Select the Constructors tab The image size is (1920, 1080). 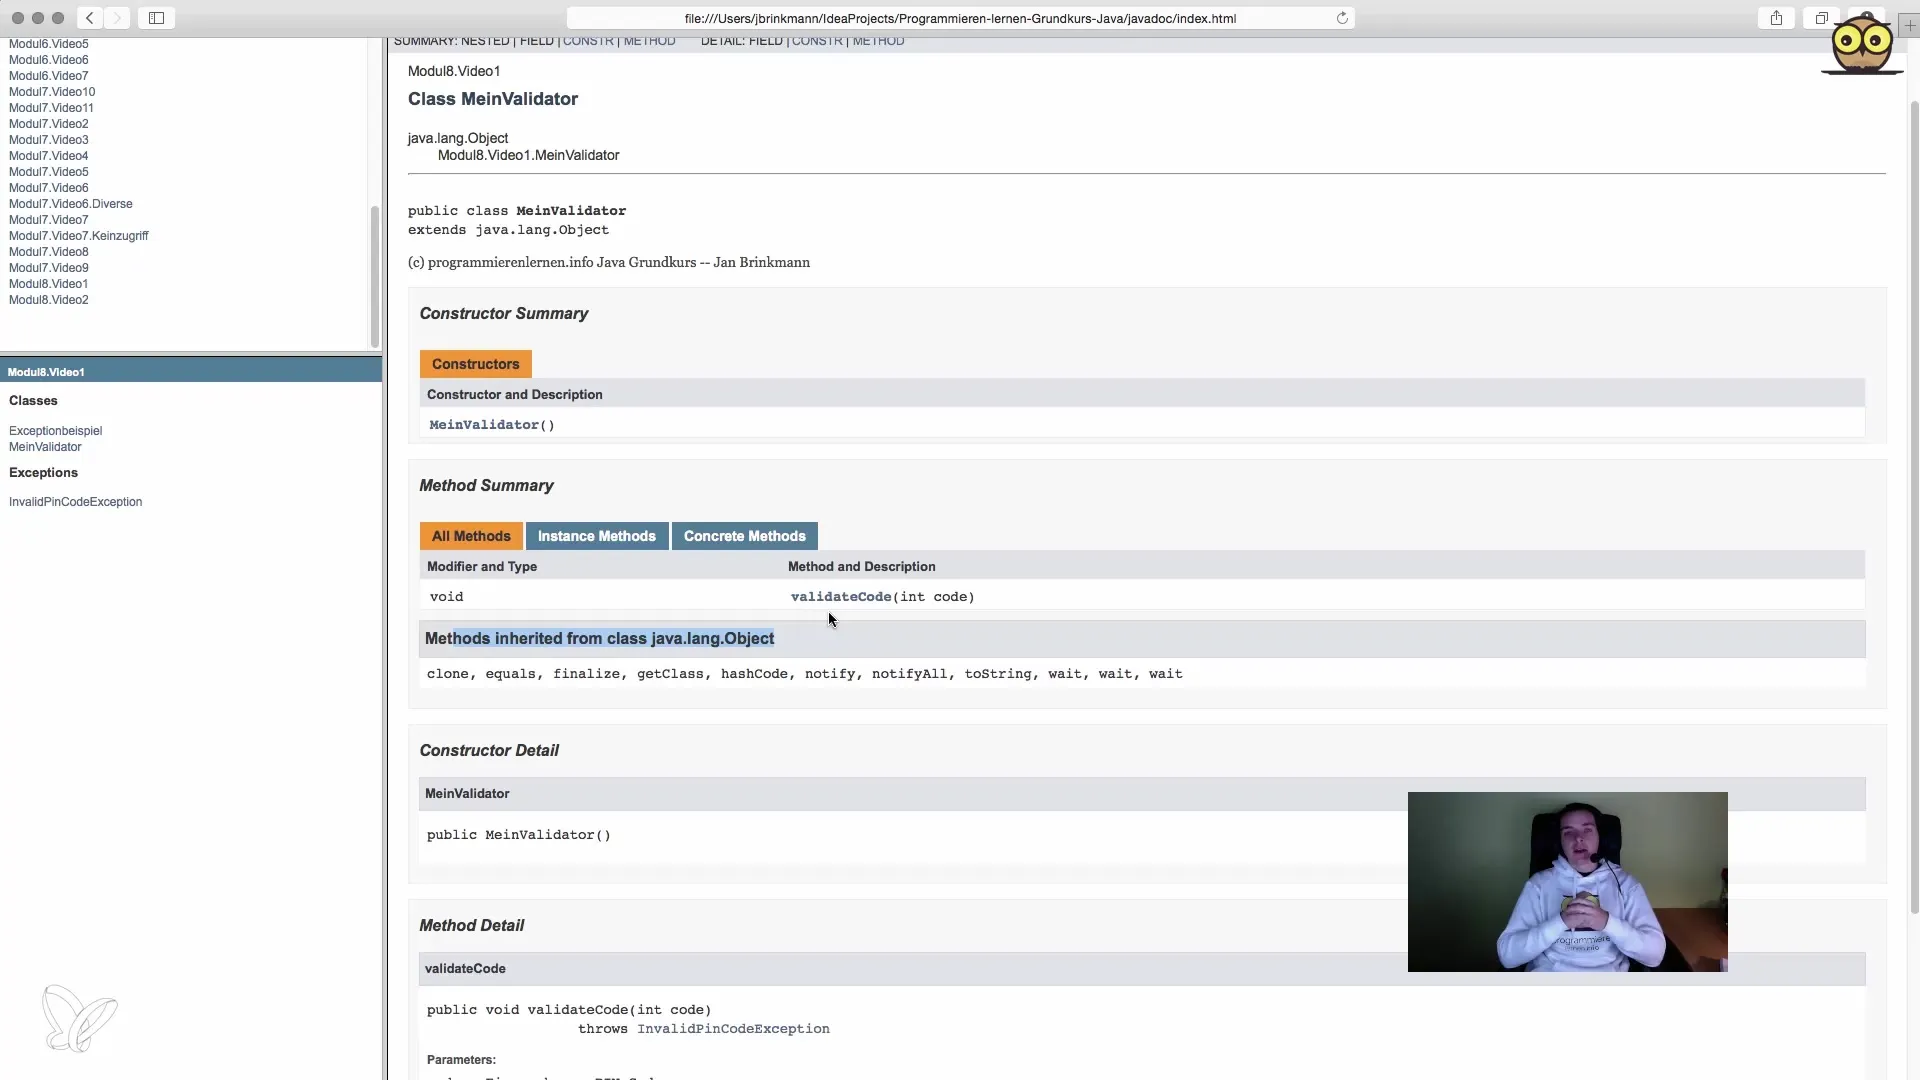475,364
